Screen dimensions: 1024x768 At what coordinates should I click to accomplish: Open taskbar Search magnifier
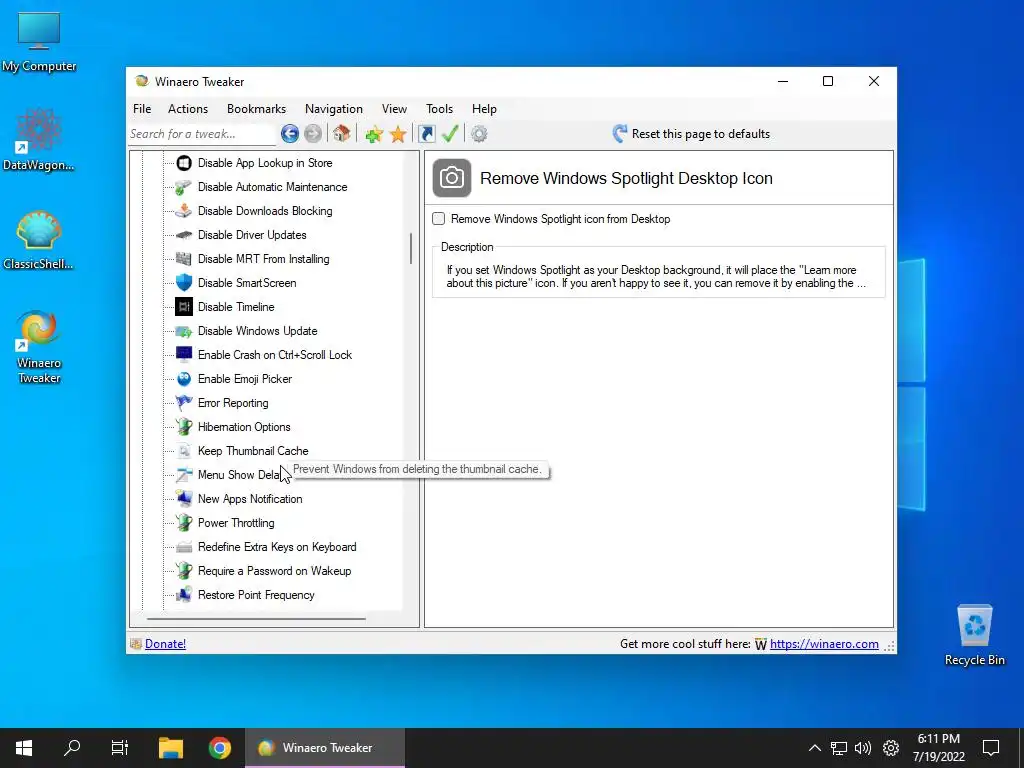coord(72,748)
